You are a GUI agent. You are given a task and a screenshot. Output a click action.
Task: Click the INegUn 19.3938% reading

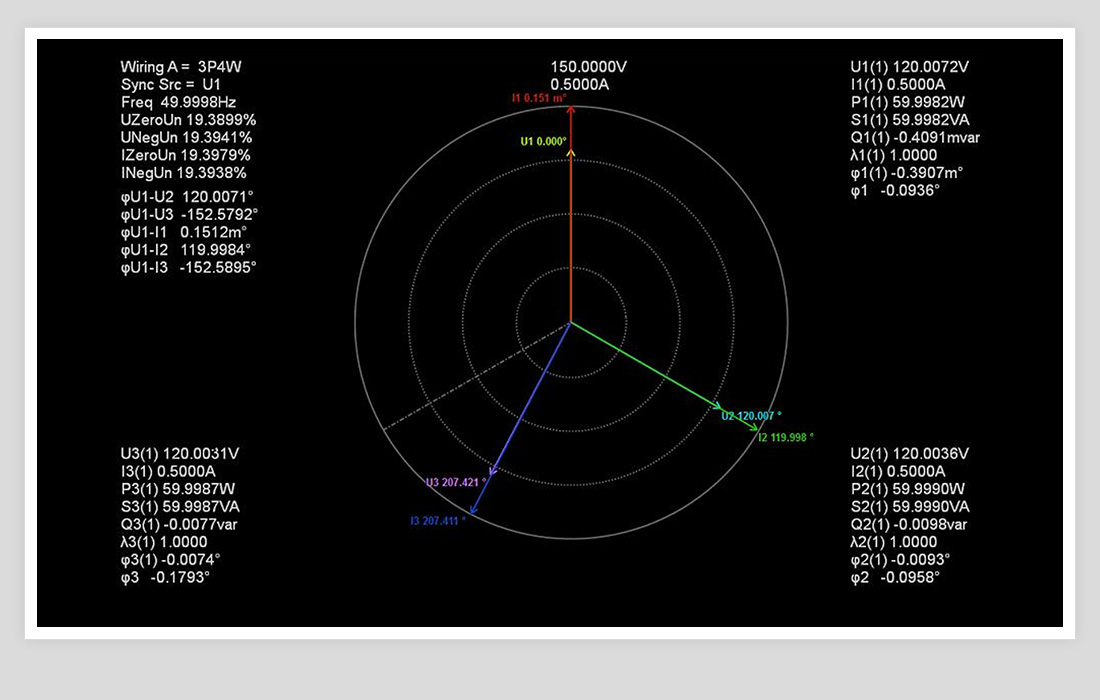point(183,173)
